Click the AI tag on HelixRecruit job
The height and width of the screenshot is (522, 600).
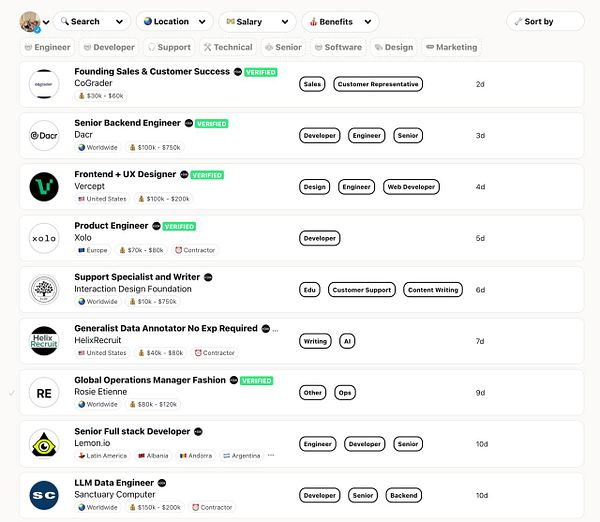tap(347, 341)
